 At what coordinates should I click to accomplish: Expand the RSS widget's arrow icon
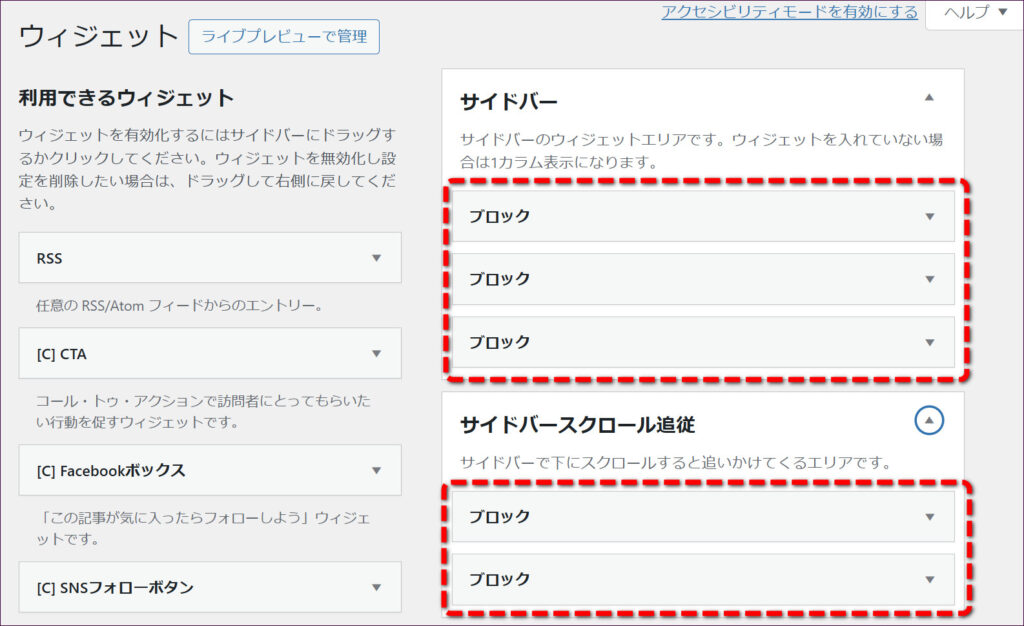[x=377, y=258]
